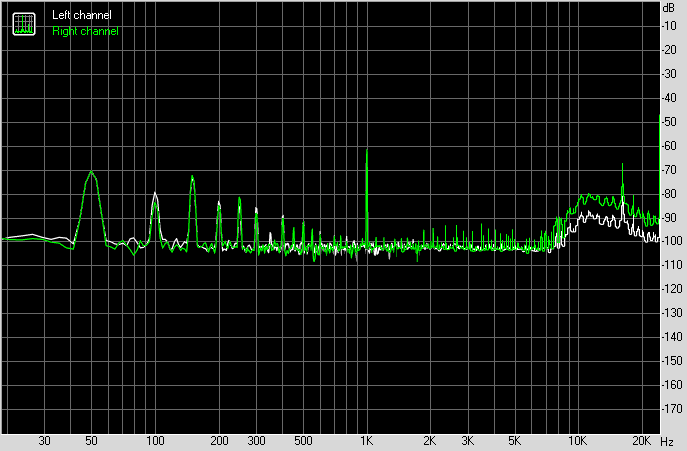Screen dimensions: 687x451
Task: Click the -160 dB scale label
Action: point(671,385)
